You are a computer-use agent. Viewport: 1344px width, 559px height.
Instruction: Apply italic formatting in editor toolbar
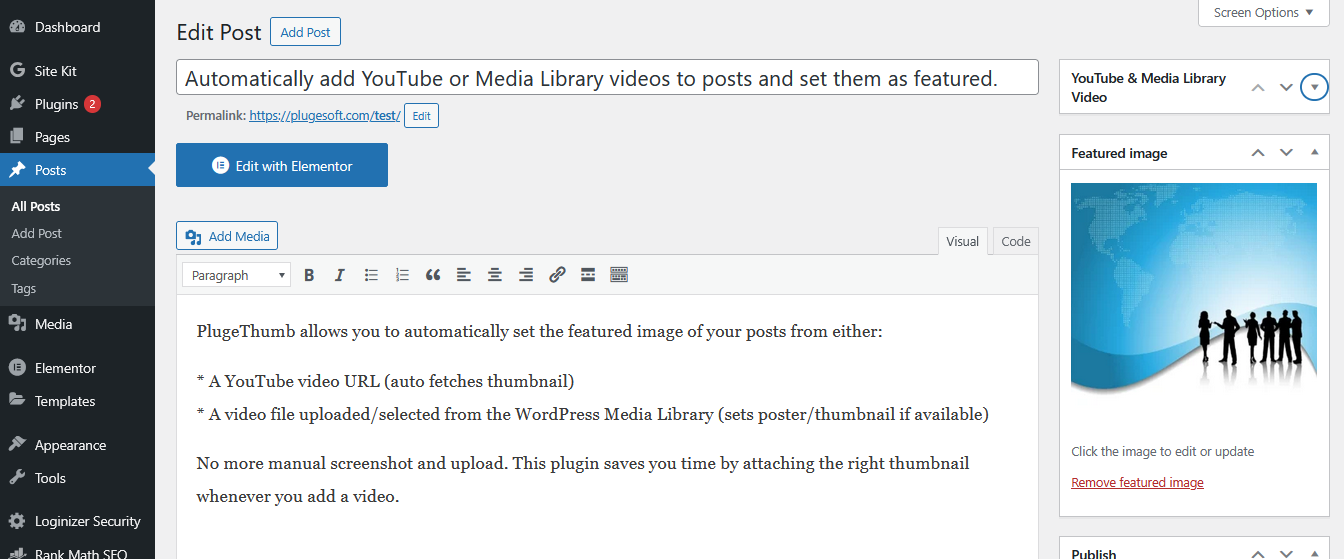tap(340, 275)
